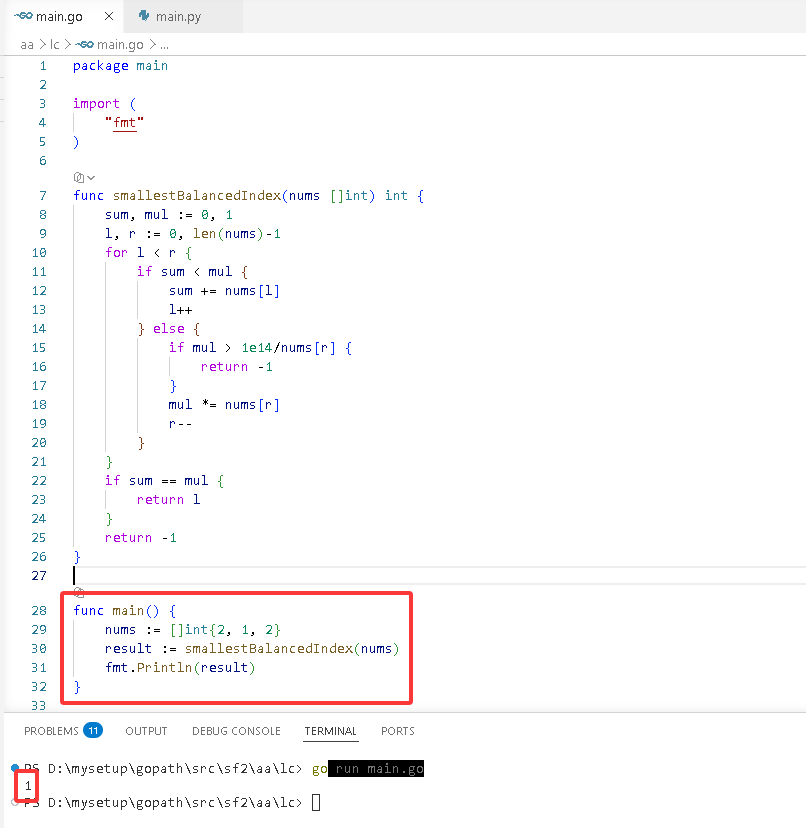Close the main.go editor tab

(x=109, y=16)
